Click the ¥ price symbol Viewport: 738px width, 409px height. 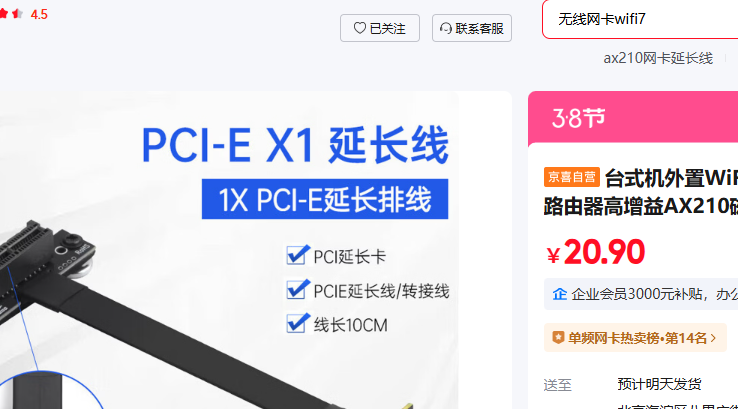coord(554,256)
